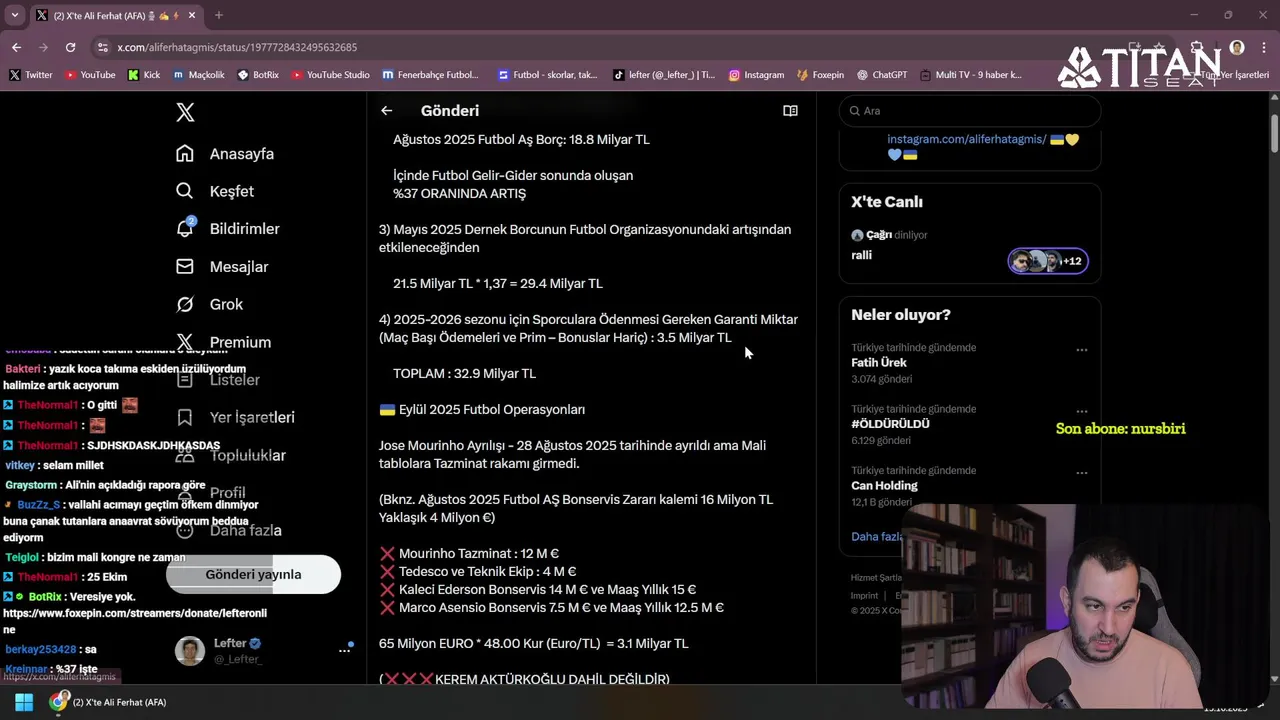
Task: Open Kick bookmark
Action: click(x=144, y=75)
